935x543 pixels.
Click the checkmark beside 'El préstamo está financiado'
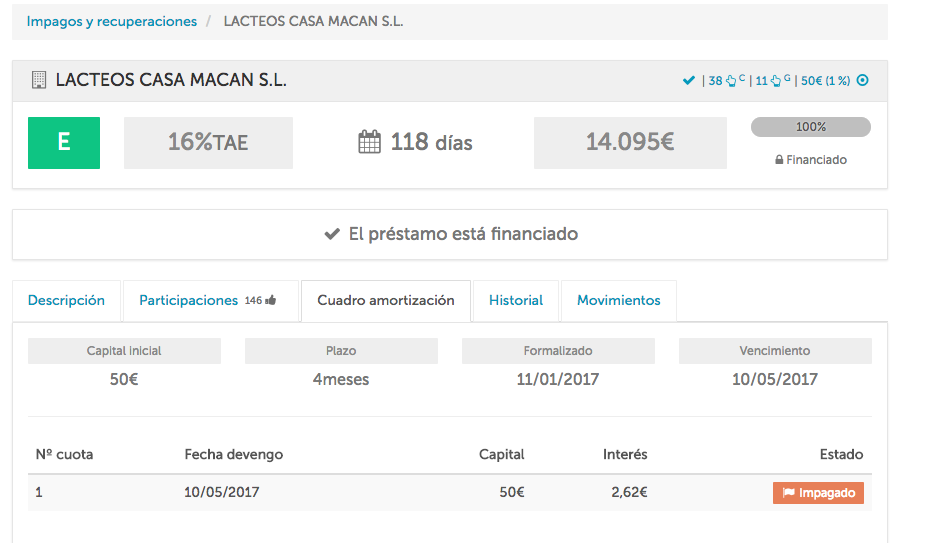(333, 234)
